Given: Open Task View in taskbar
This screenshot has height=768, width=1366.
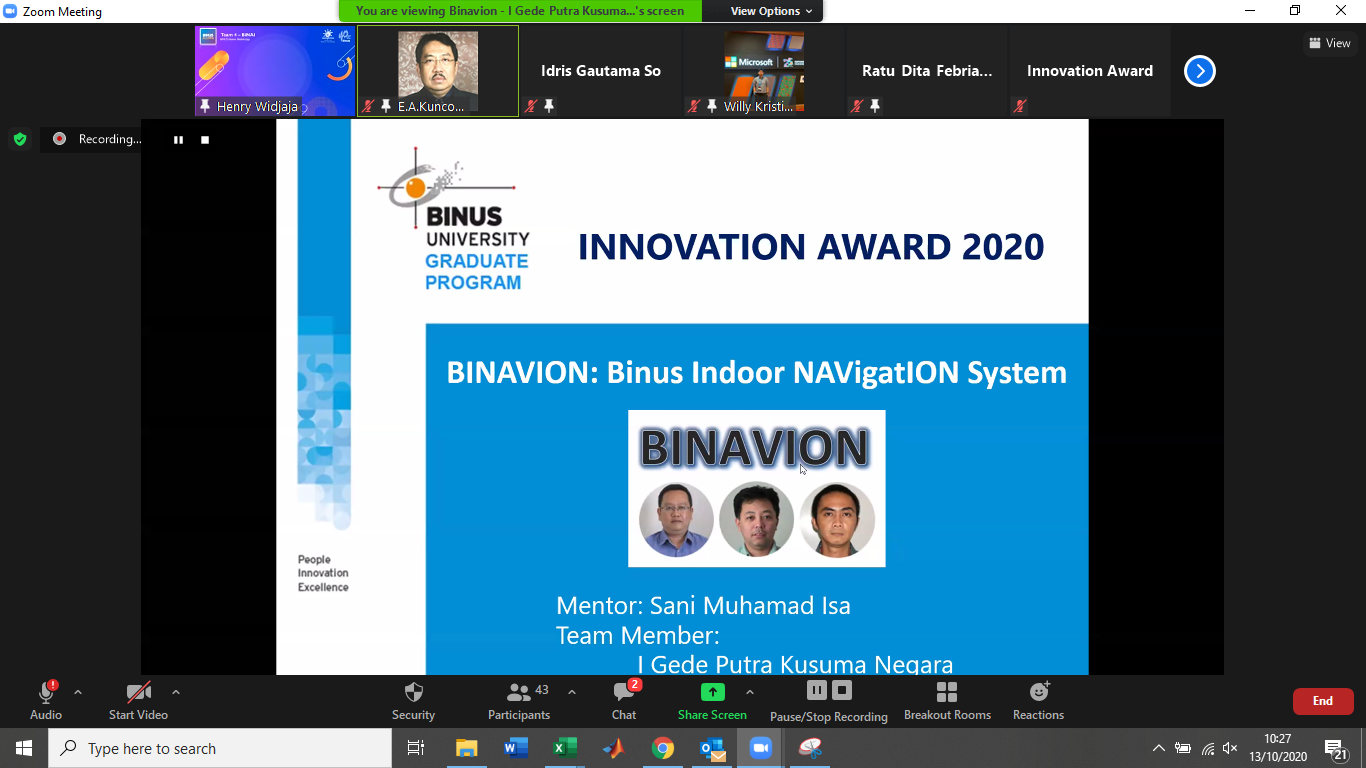Looking at the screenshot, I should (x=416, y=748).
